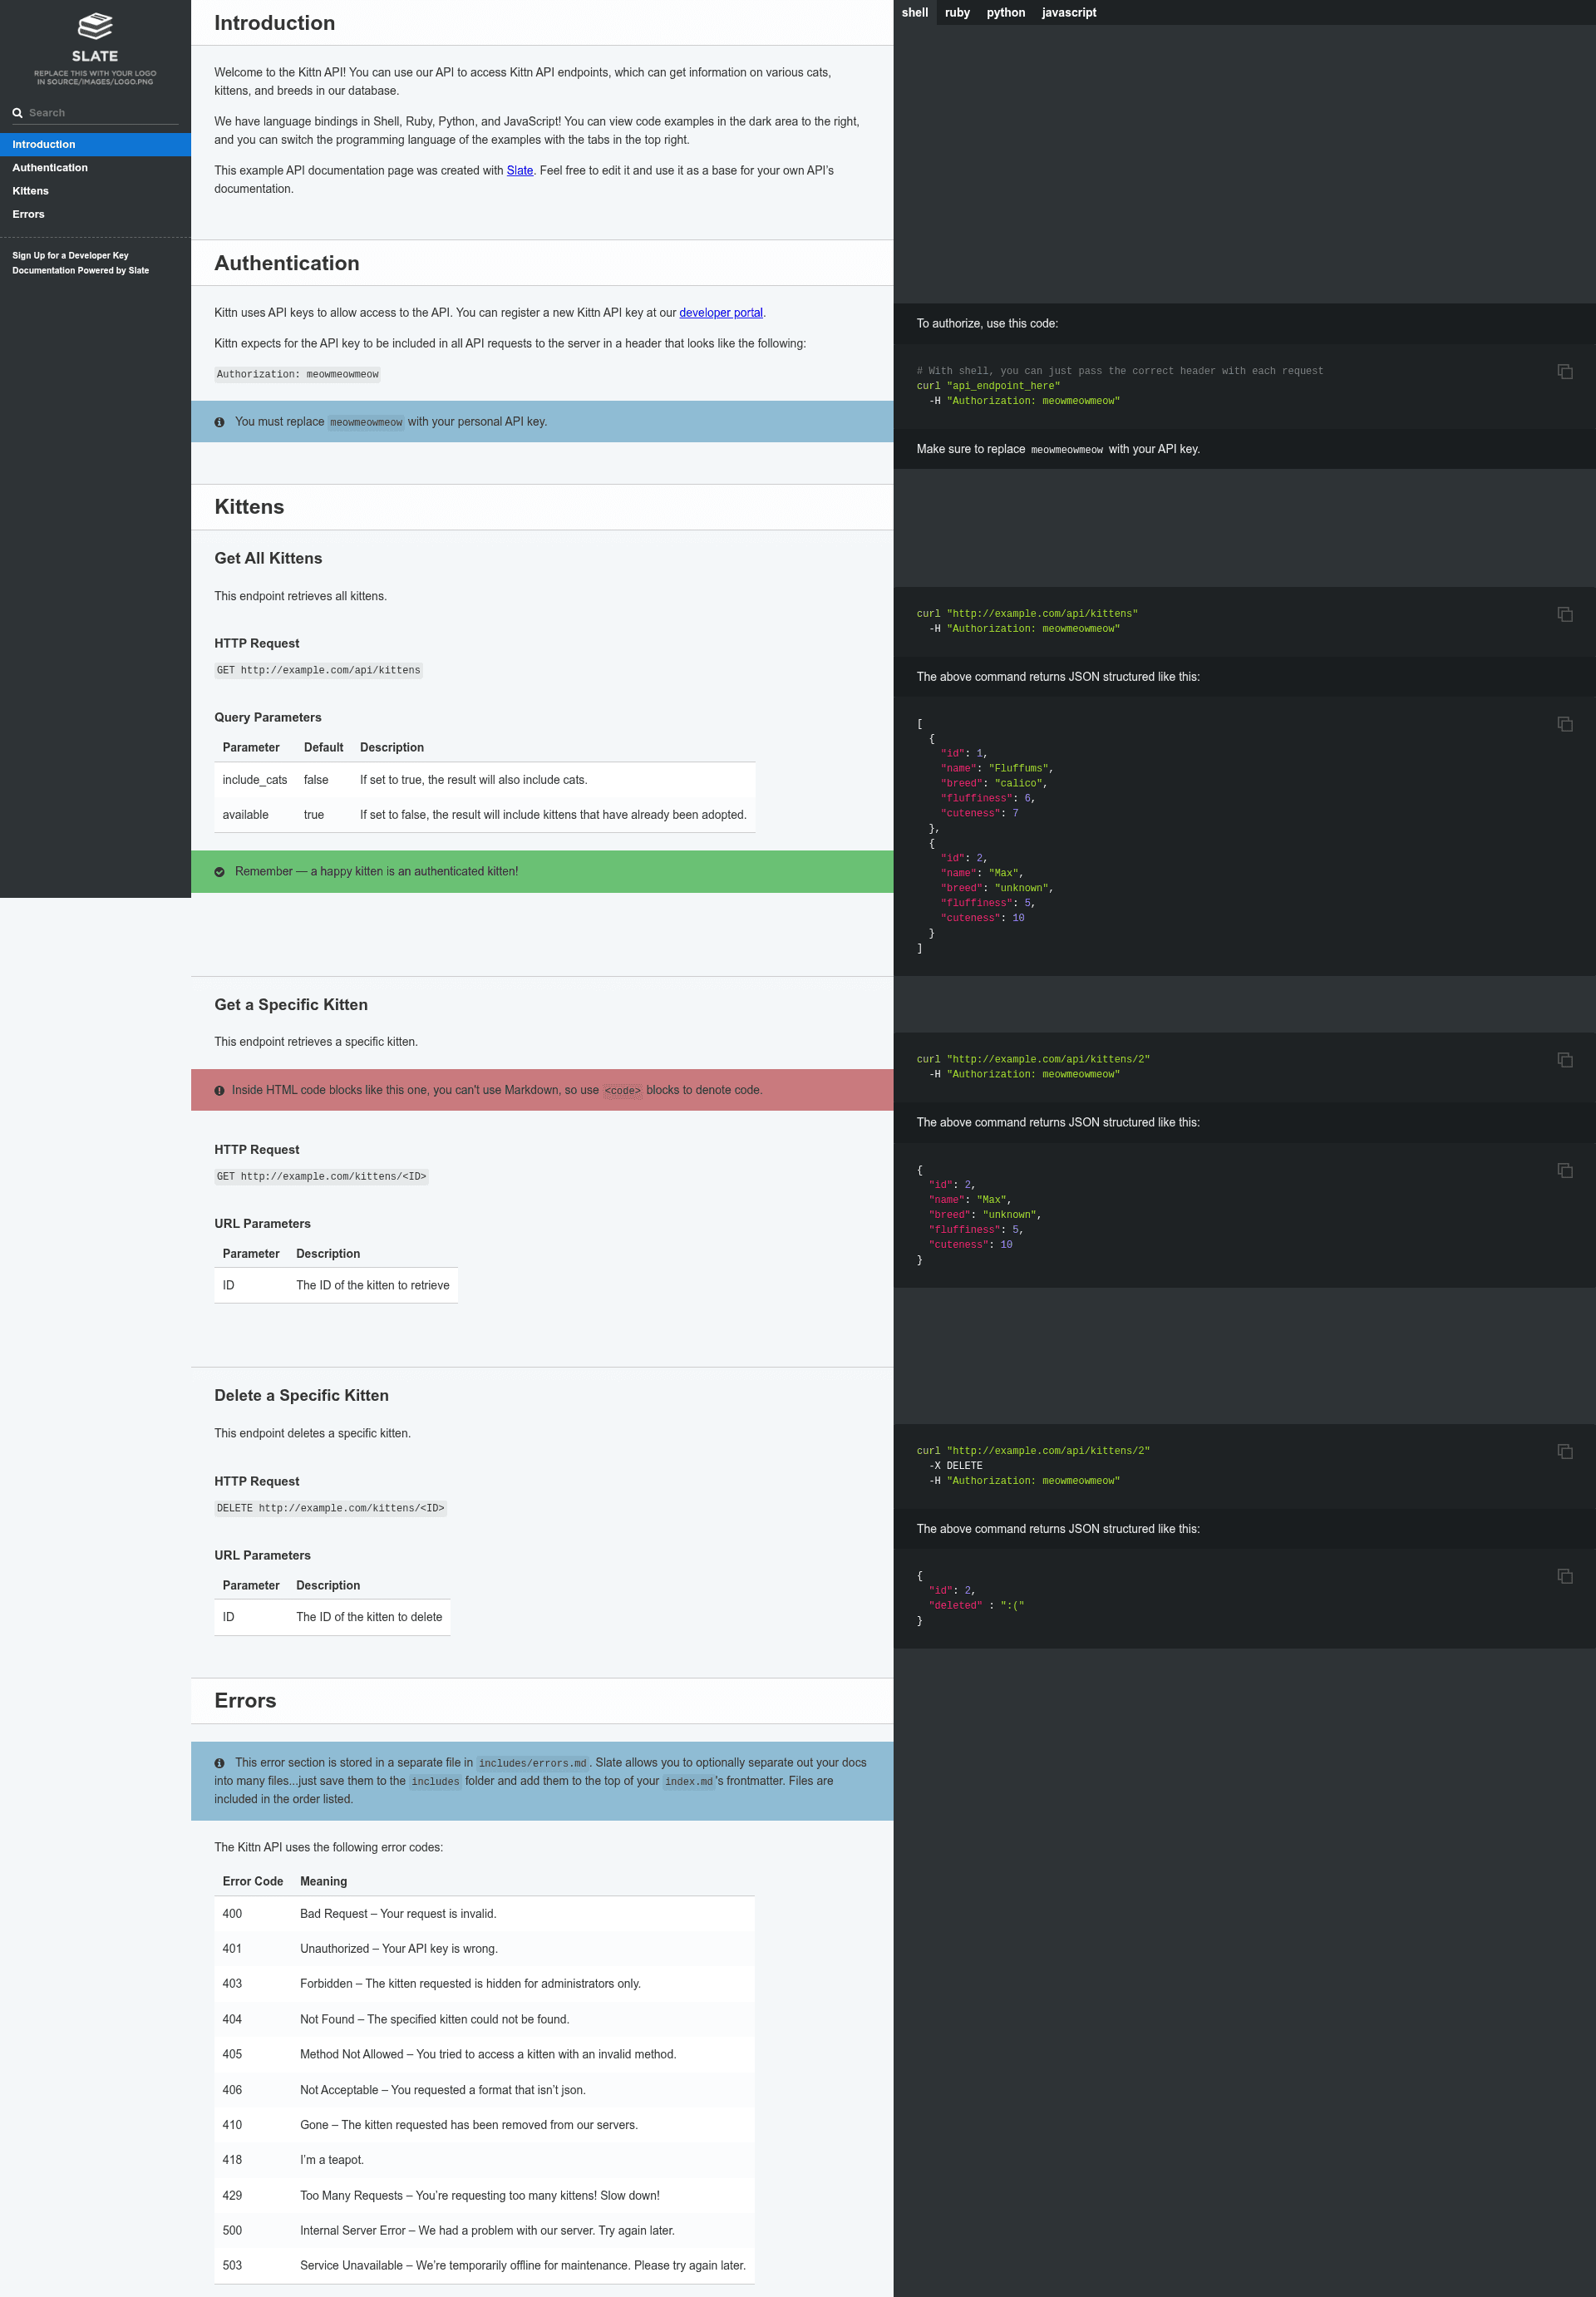This screenshot has height=2297, width=1596.
Task: Click info icon in Errors section notice
Action: pos(219,1763)
